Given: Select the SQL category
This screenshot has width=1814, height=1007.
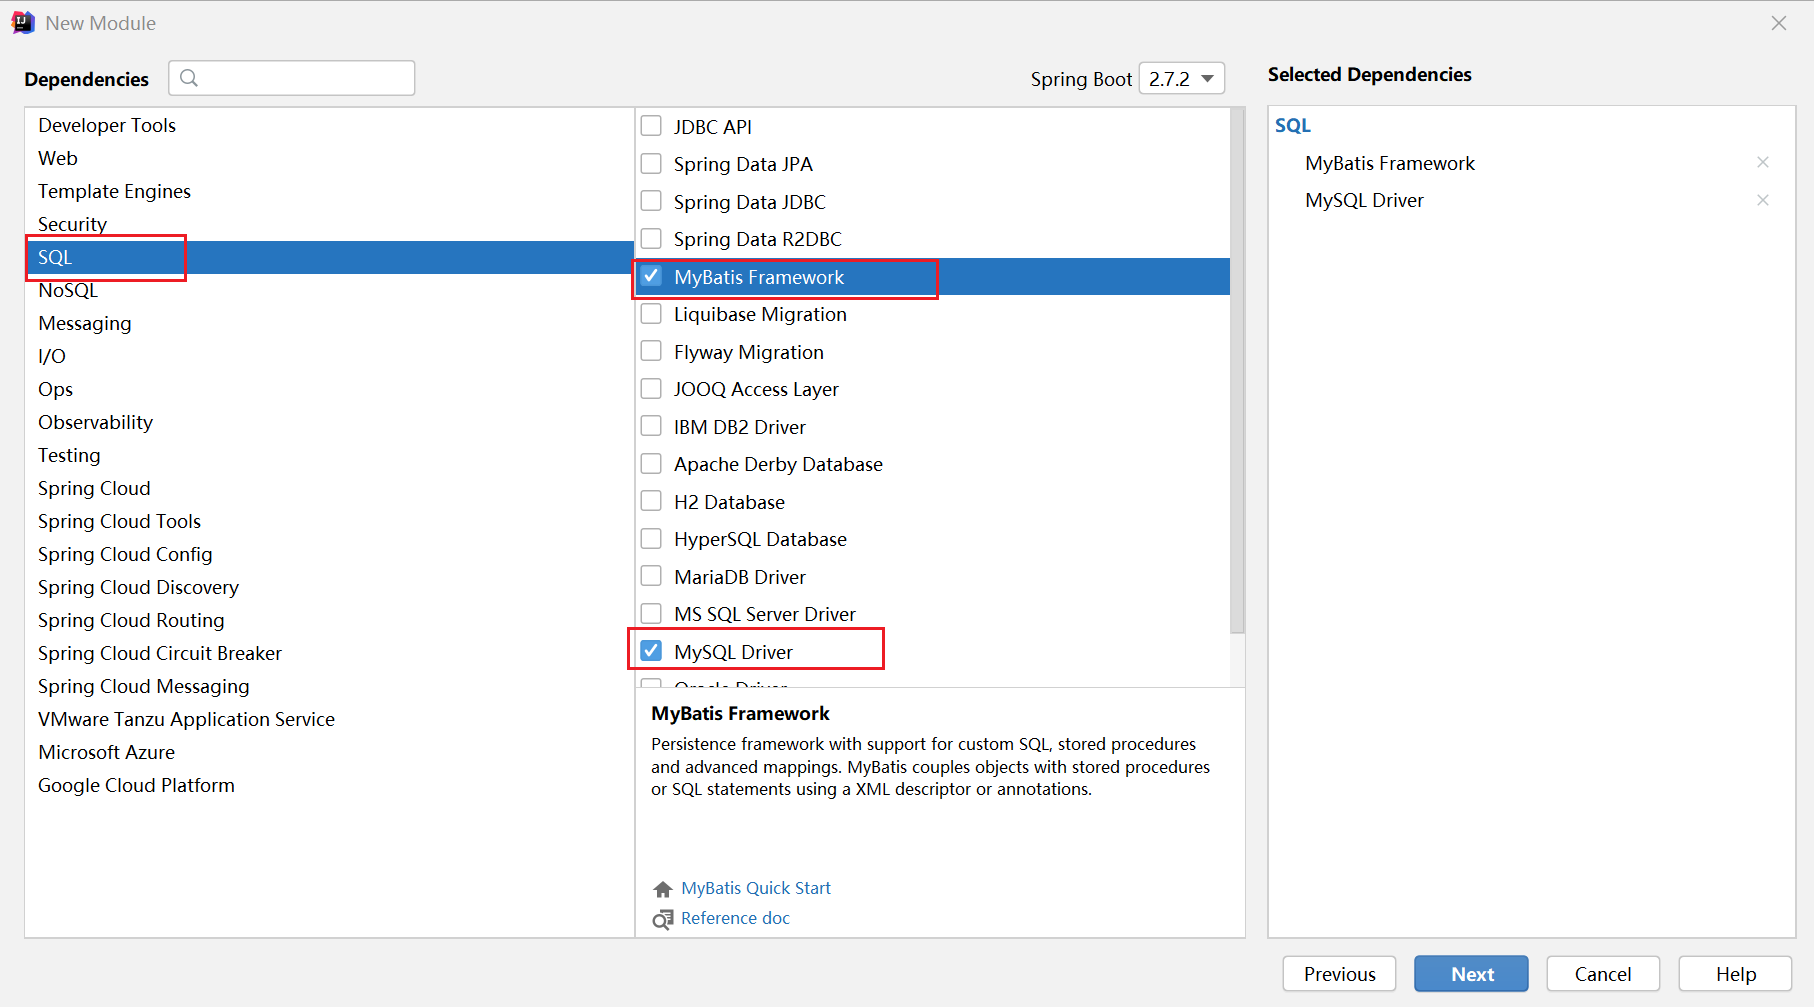Looking at the screenshot, I should point(329,257).
